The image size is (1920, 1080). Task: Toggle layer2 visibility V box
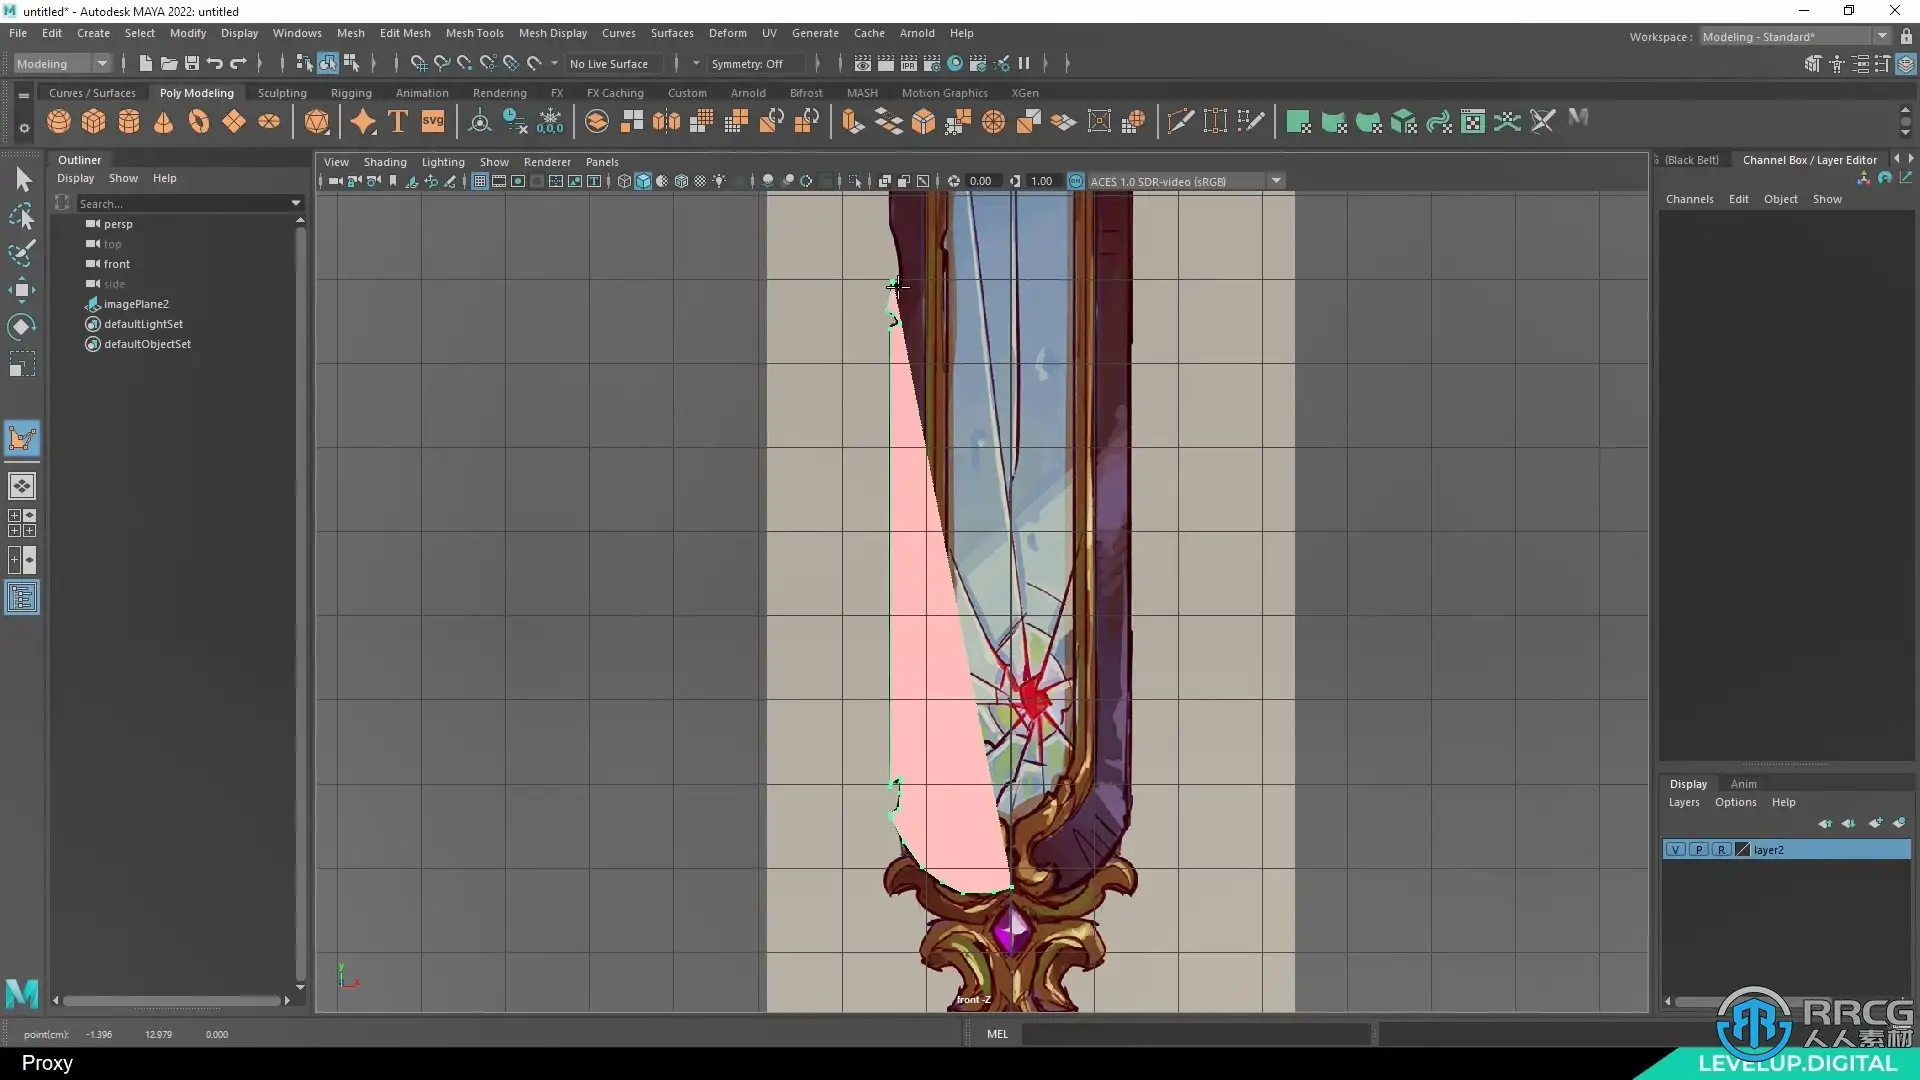coord(1675,850)
